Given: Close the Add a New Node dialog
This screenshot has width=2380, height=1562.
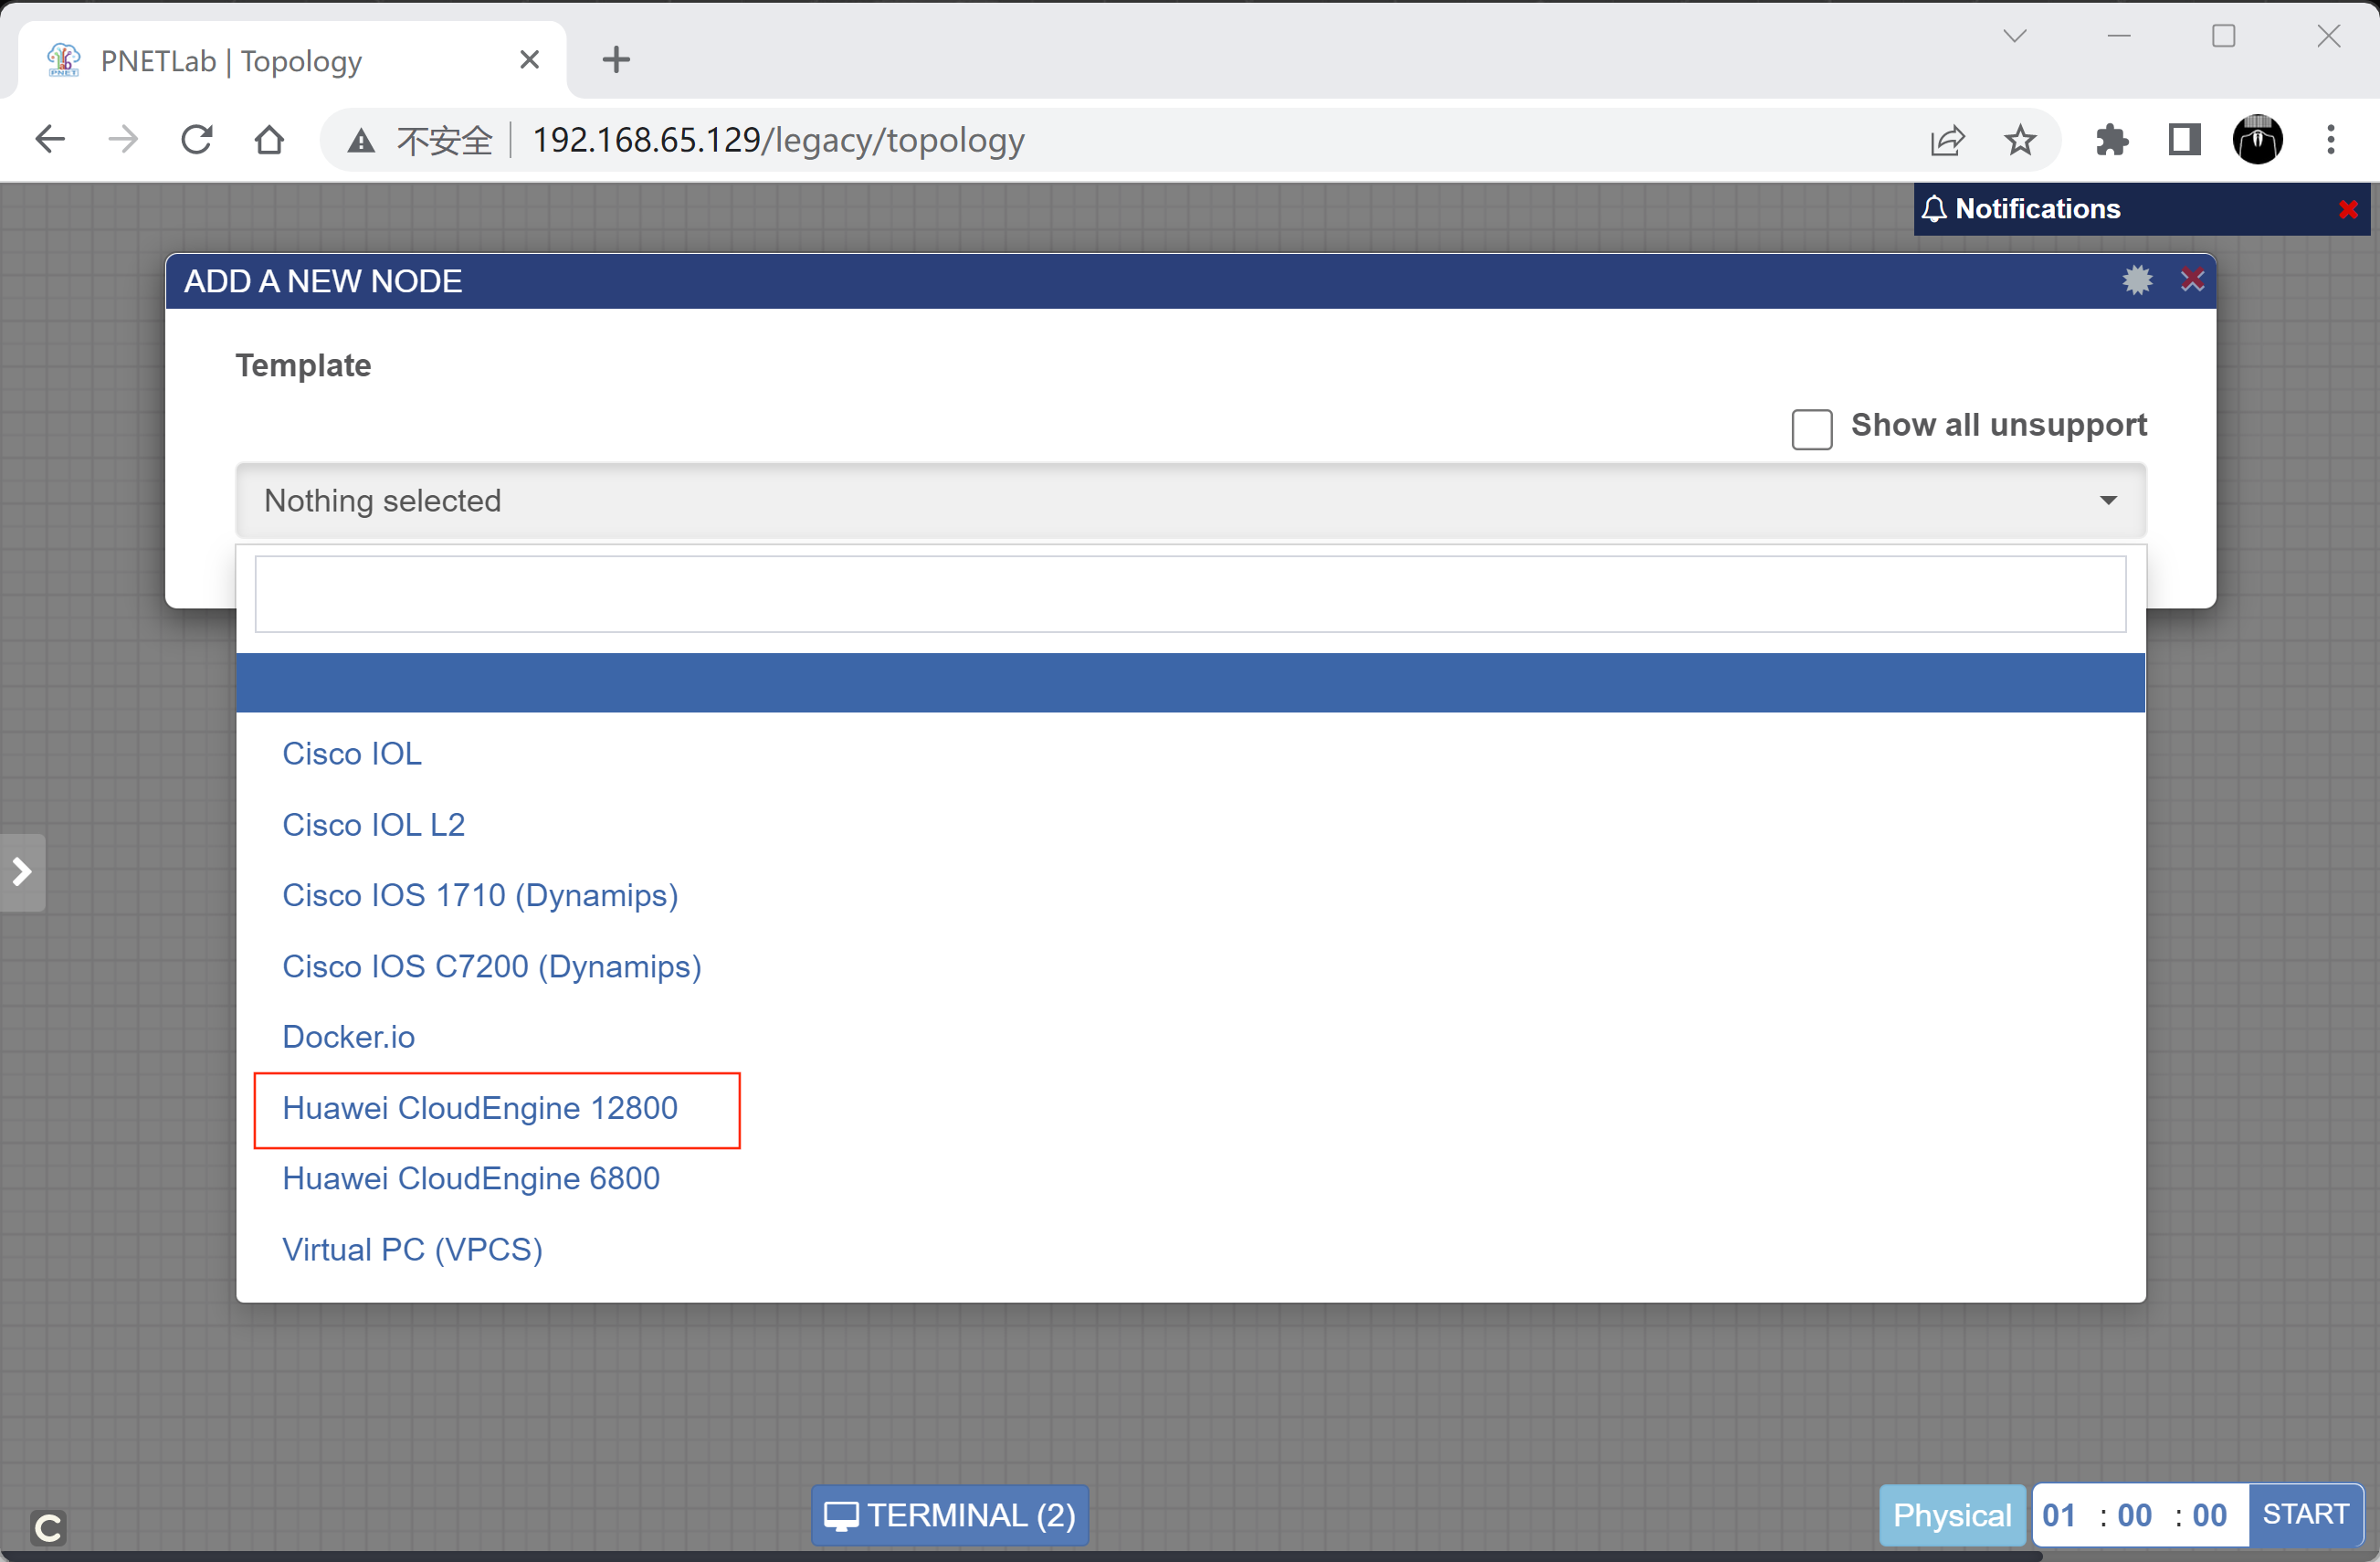Looking at the screenshot, I should click(x=2192, y=280).
